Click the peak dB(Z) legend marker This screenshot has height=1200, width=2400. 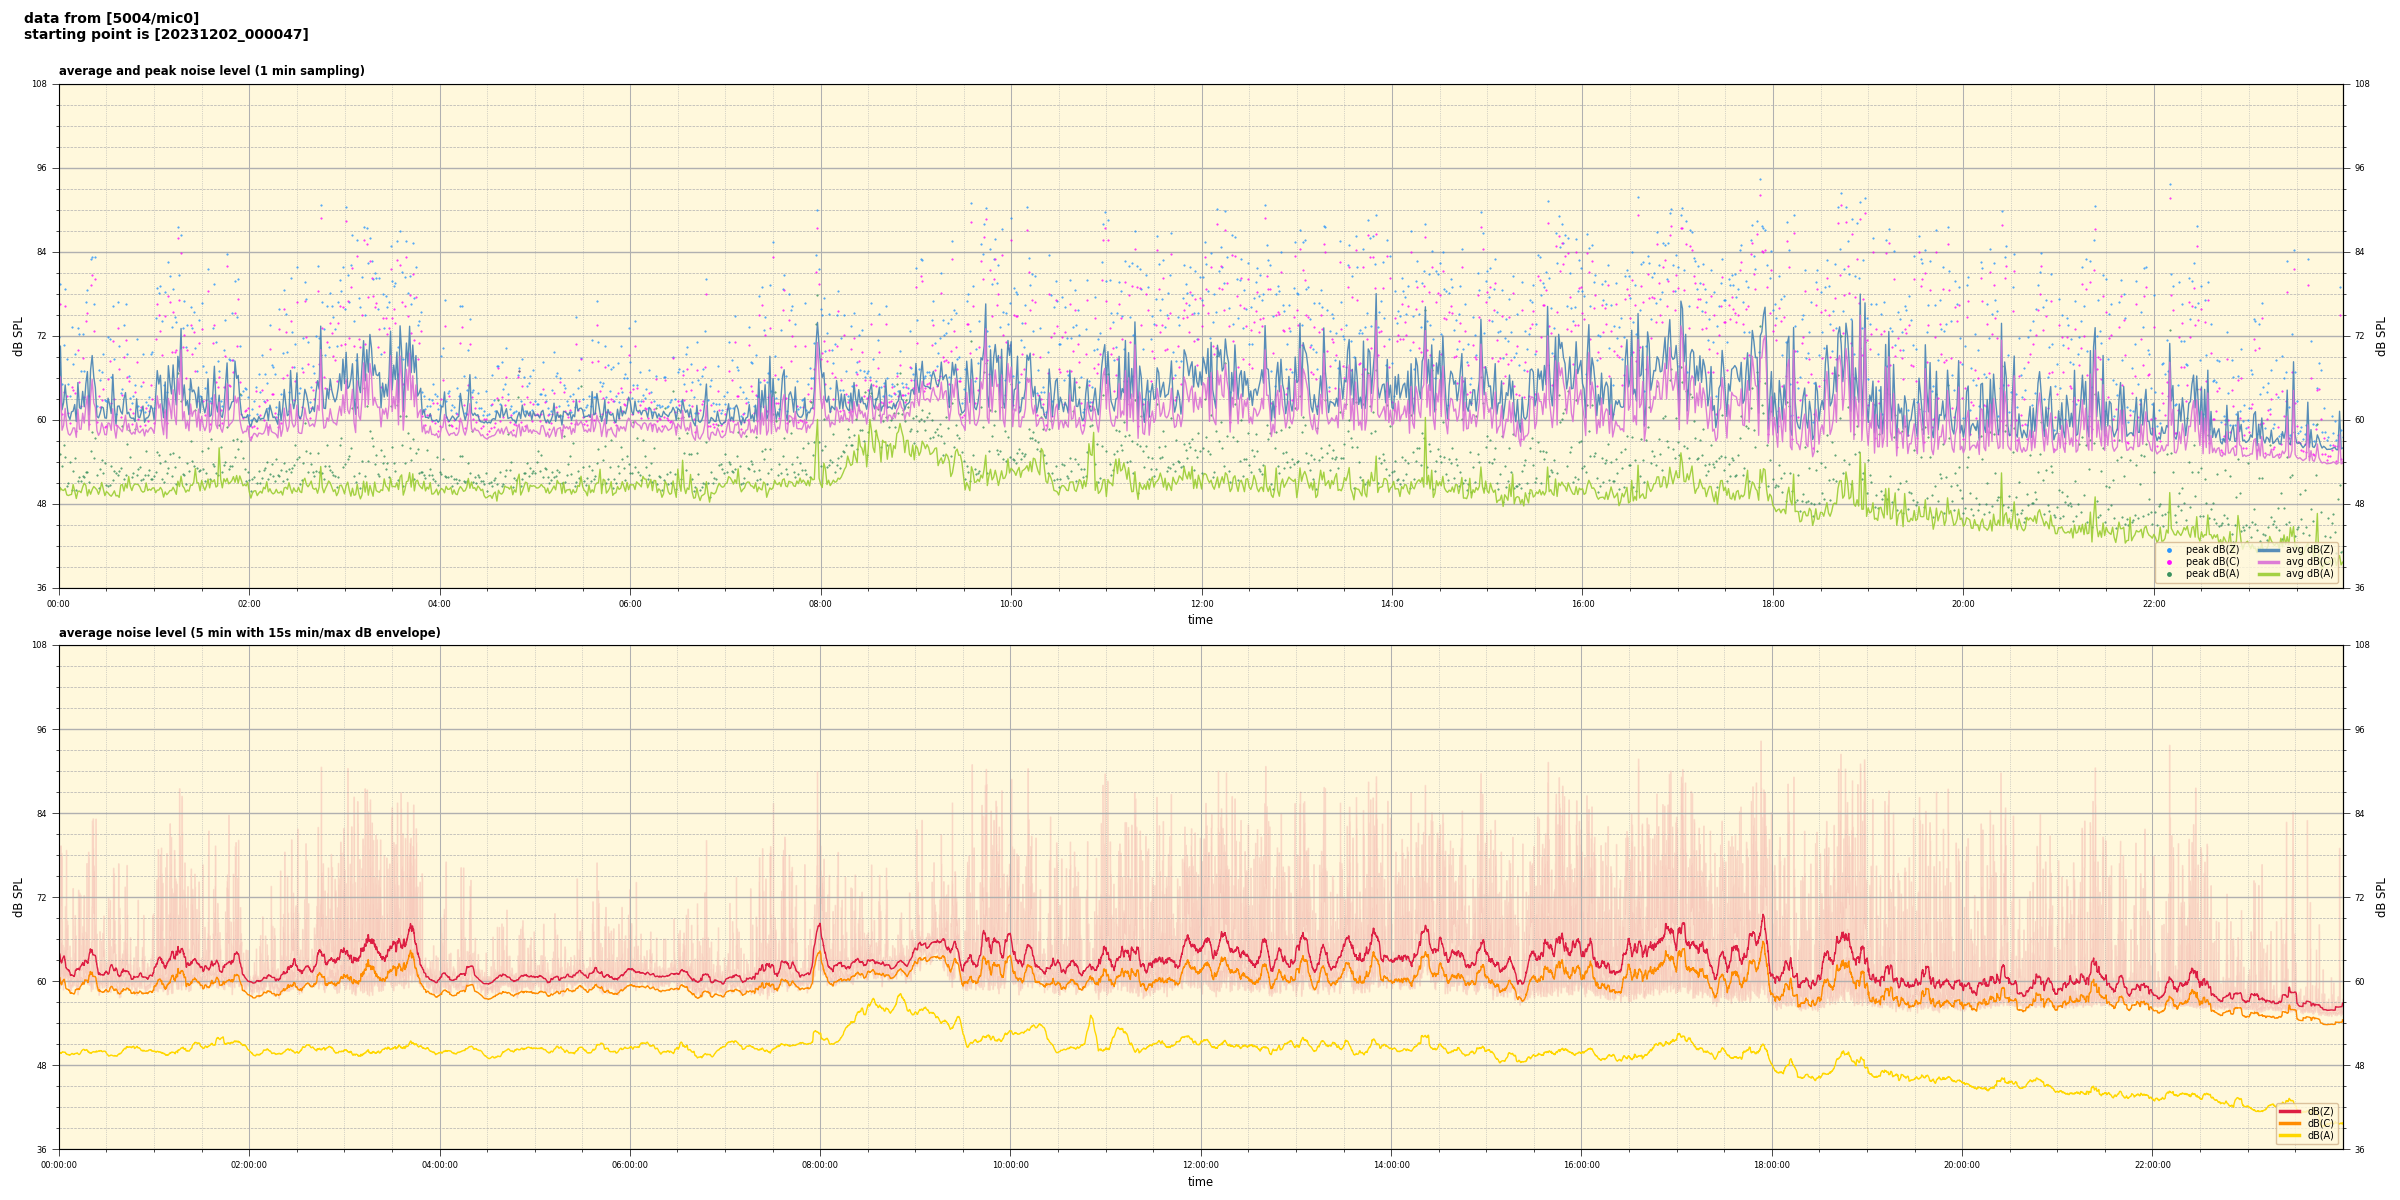[x=2169, y=550]
